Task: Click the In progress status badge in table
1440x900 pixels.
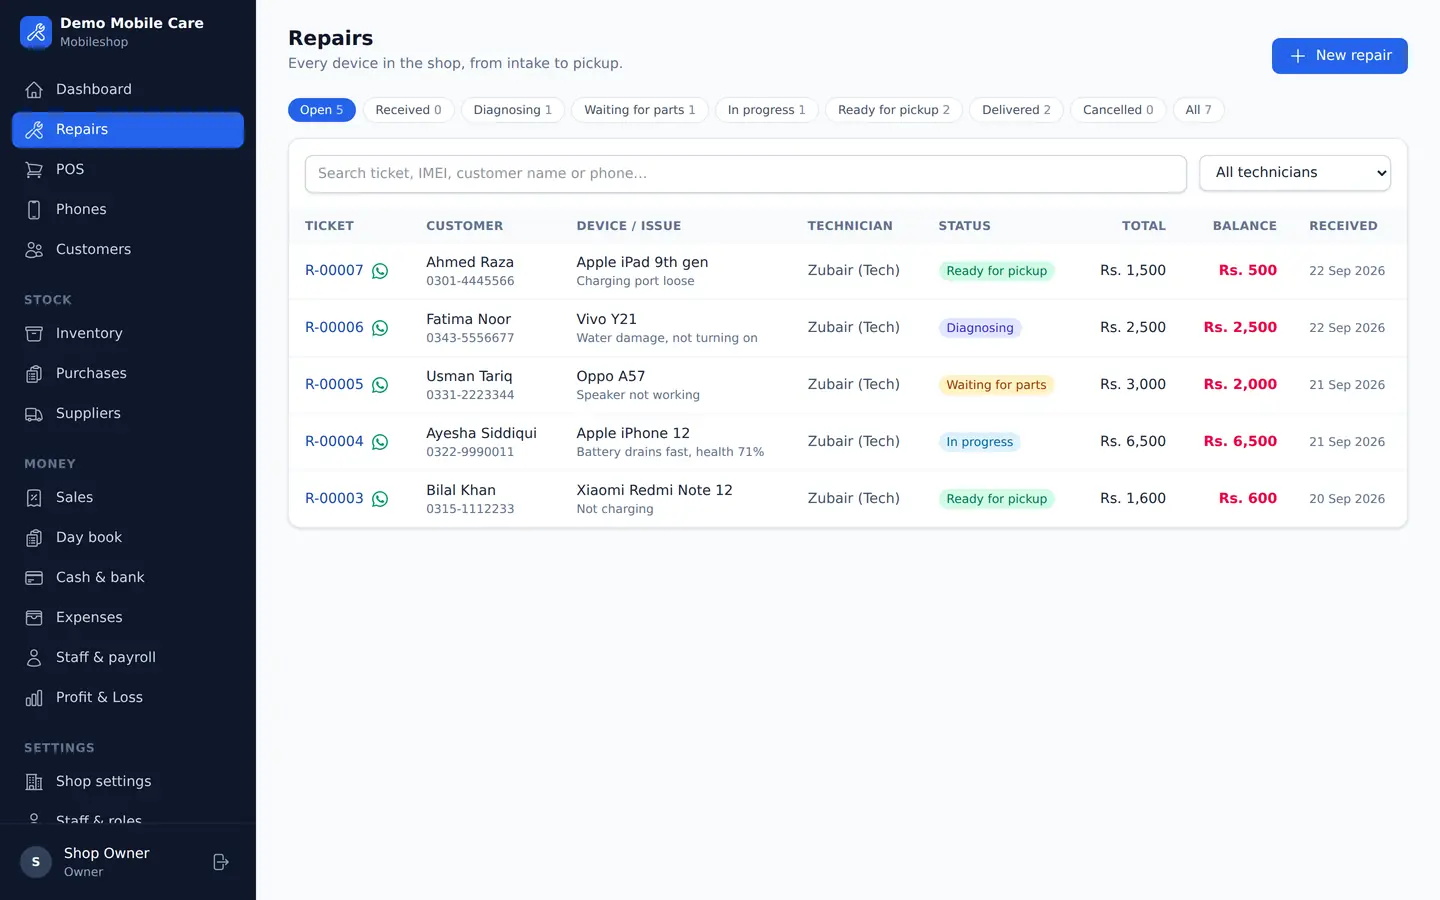Action: [x=979, y=442]
